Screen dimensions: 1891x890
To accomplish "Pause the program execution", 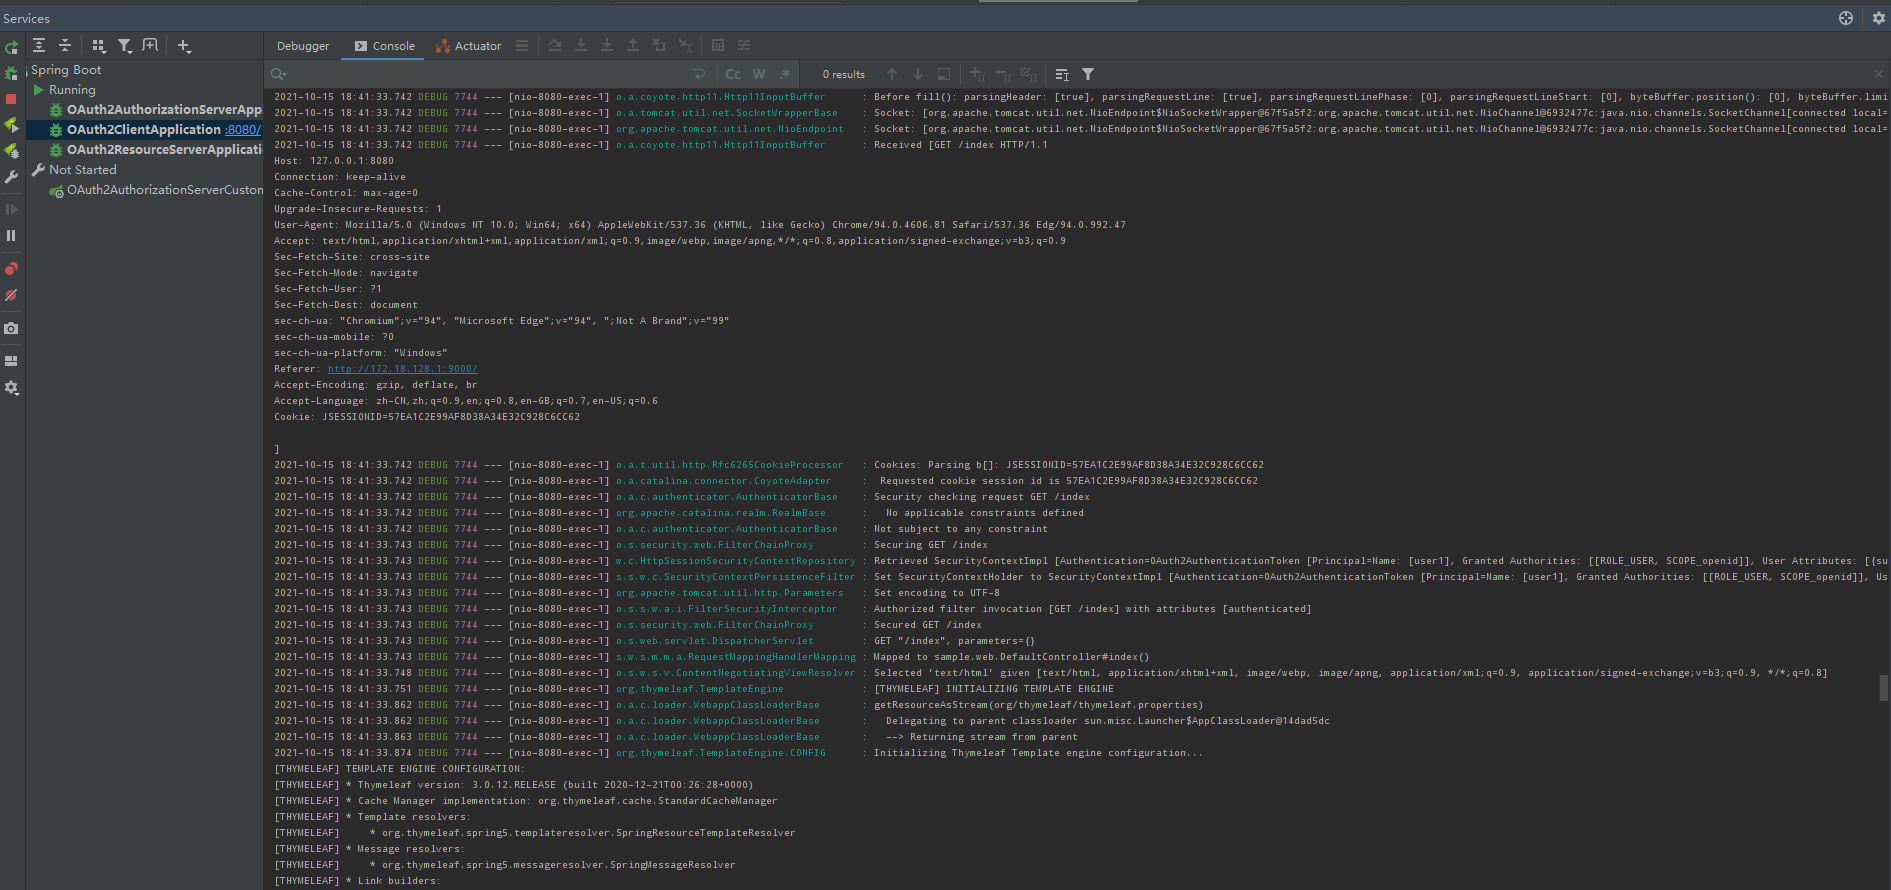I will pos(11,235).
